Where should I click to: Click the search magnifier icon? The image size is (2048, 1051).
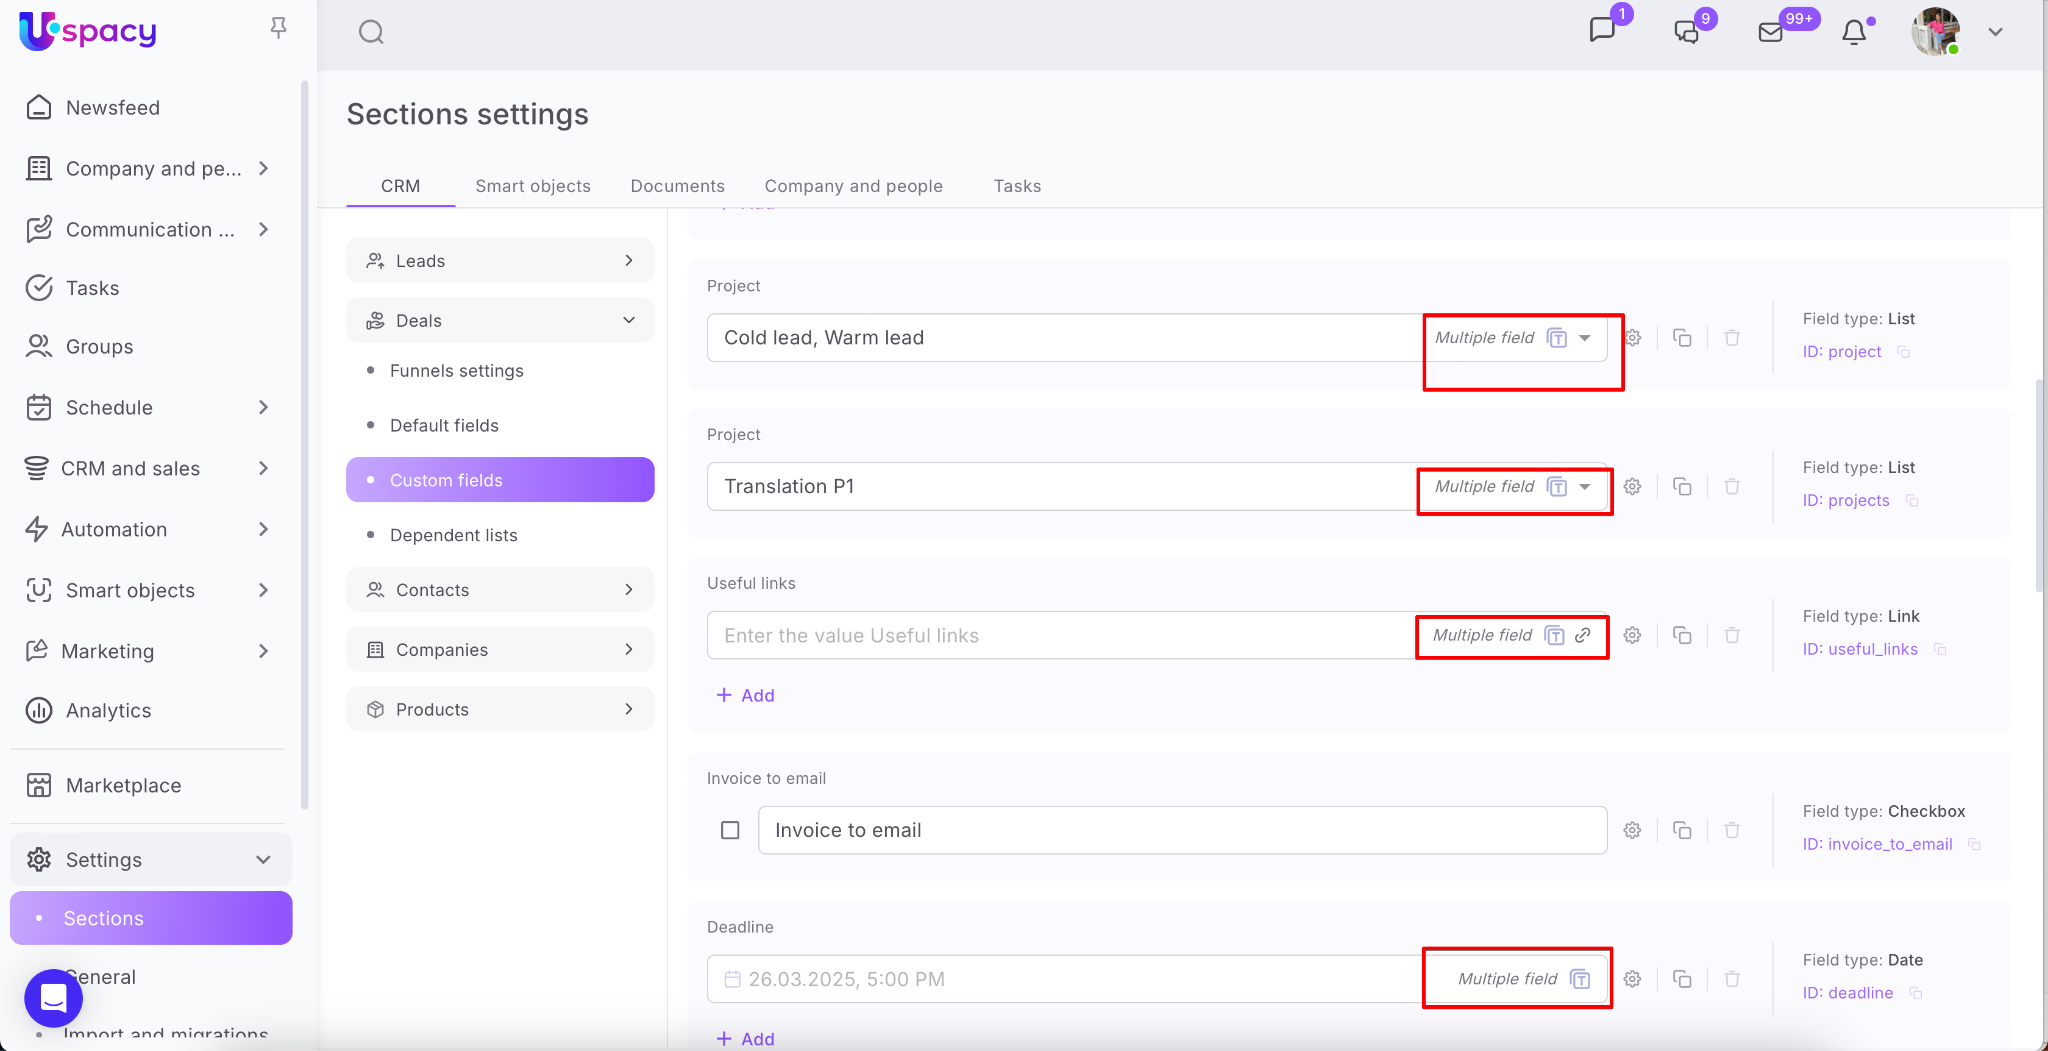[x=371, y=32]
